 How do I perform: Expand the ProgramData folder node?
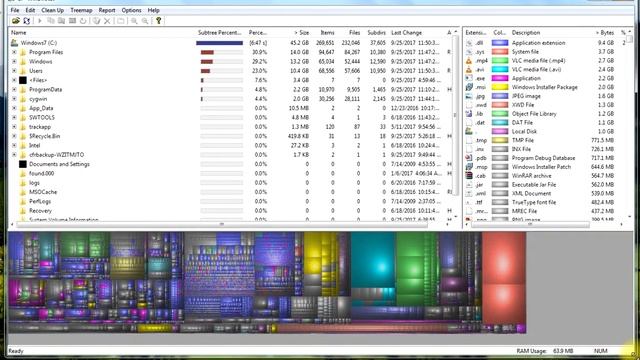tap(14, 89)
